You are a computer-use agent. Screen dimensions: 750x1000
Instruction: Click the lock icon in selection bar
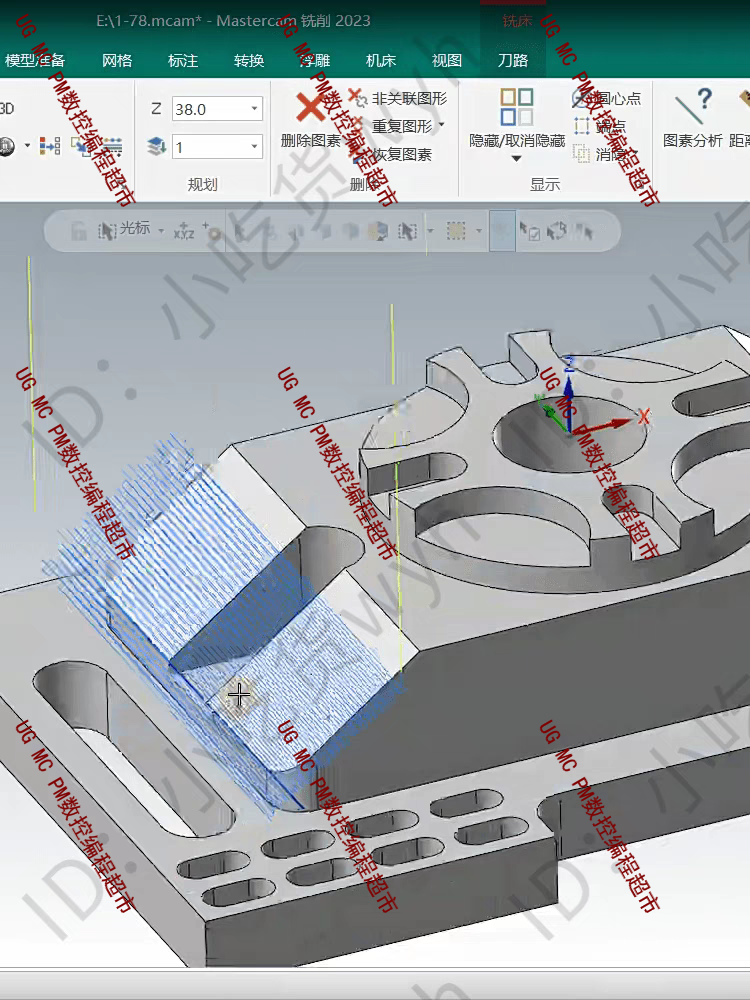pyautogui.click(x=78, y=231)
